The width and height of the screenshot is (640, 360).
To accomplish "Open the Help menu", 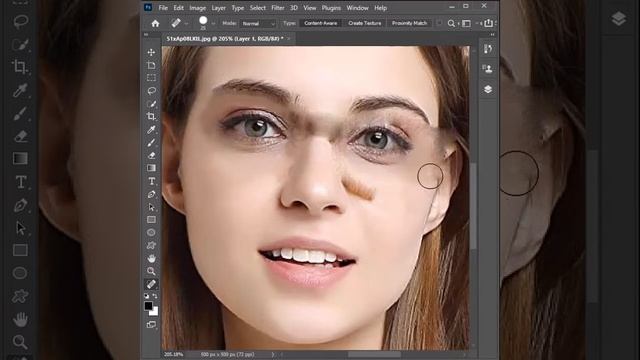I will 380,8.
